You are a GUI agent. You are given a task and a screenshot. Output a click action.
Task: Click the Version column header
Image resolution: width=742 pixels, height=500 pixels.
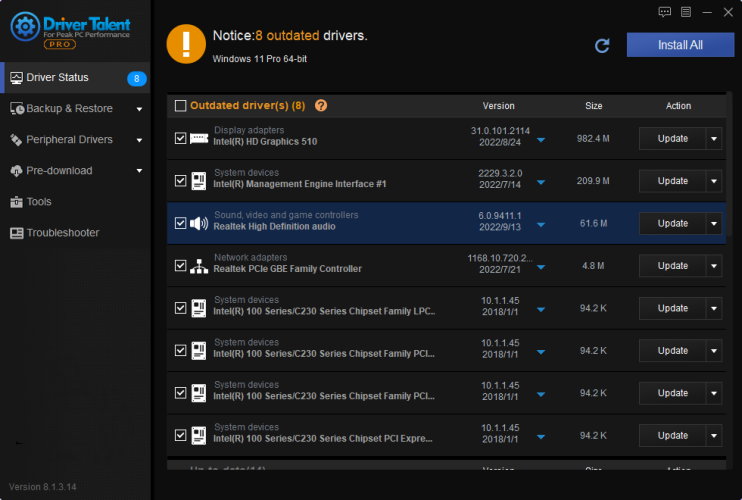[498, 106]
